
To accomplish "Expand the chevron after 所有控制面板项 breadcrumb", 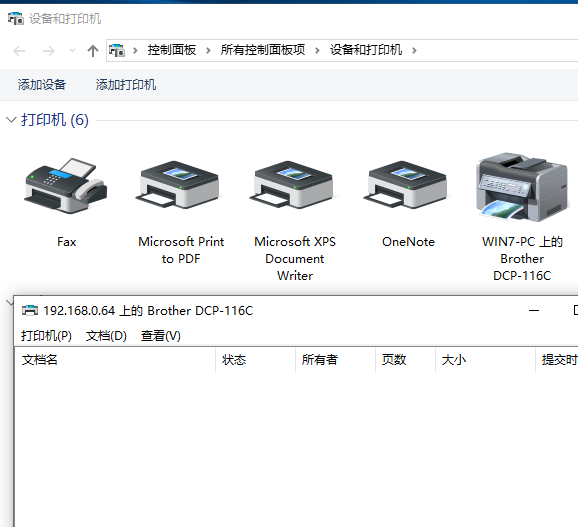I will click(x=317, y=50).
